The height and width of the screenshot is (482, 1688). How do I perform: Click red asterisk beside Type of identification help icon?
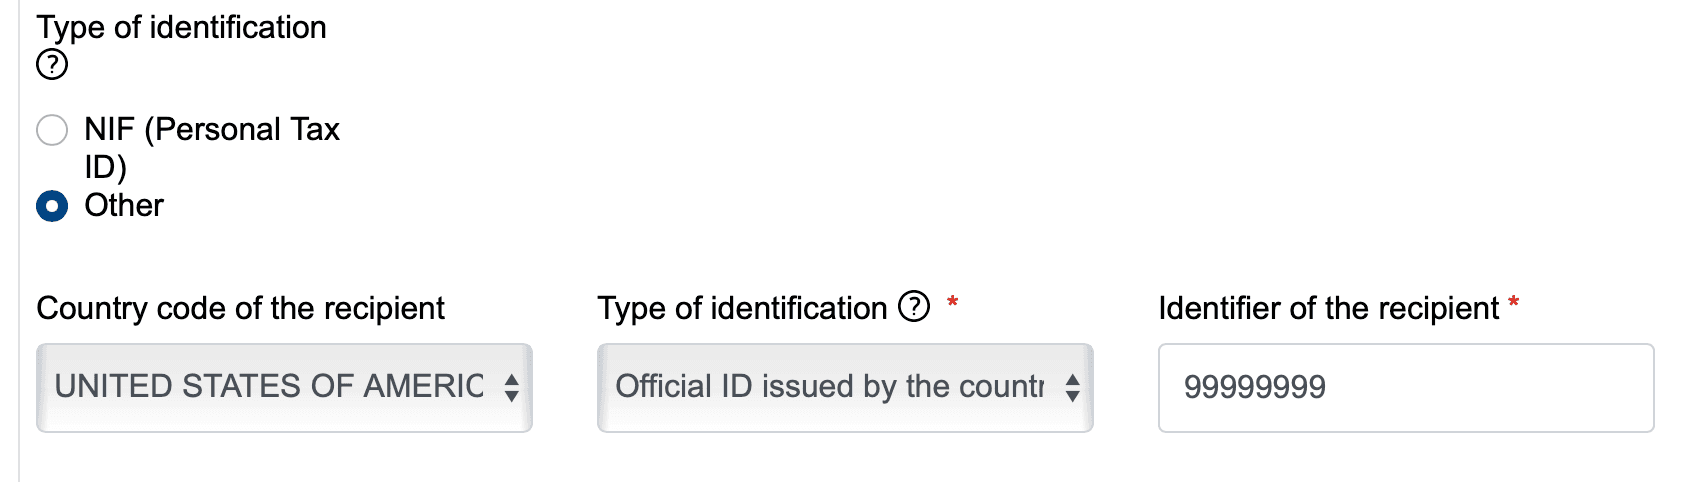pyautogui.click(x=952, y=302)
